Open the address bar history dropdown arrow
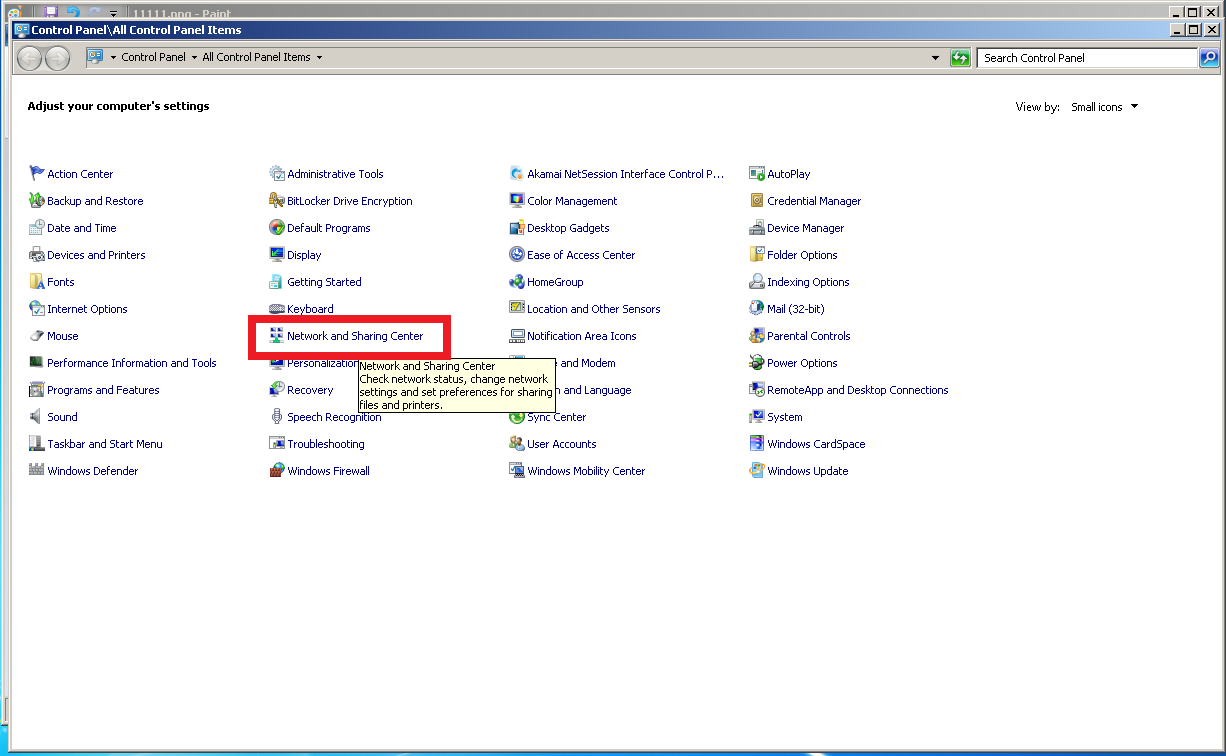Image resolution: width=1226 pixels, height=756 pixels. pyautogui.click(x=936, y=58)
